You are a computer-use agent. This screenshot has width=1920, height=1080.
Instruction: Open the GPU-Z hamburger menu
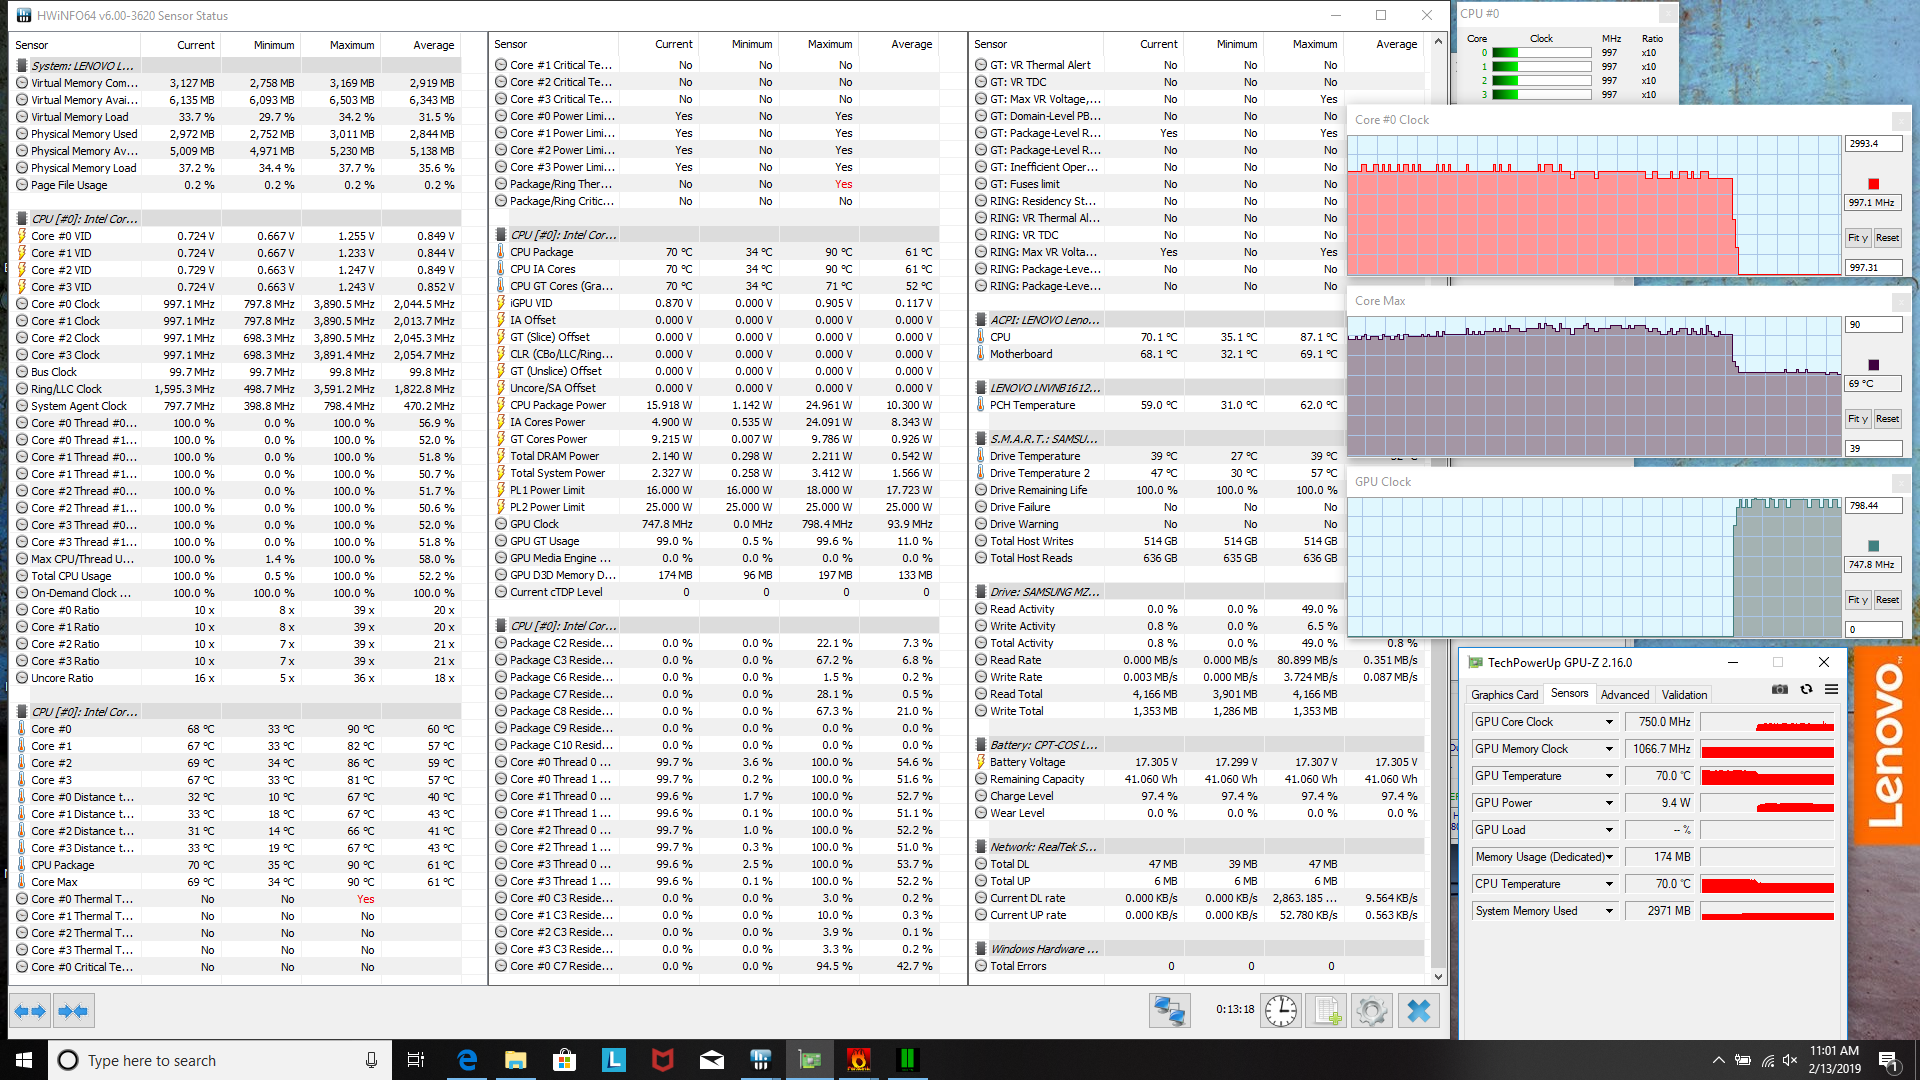pos(1831,689)
